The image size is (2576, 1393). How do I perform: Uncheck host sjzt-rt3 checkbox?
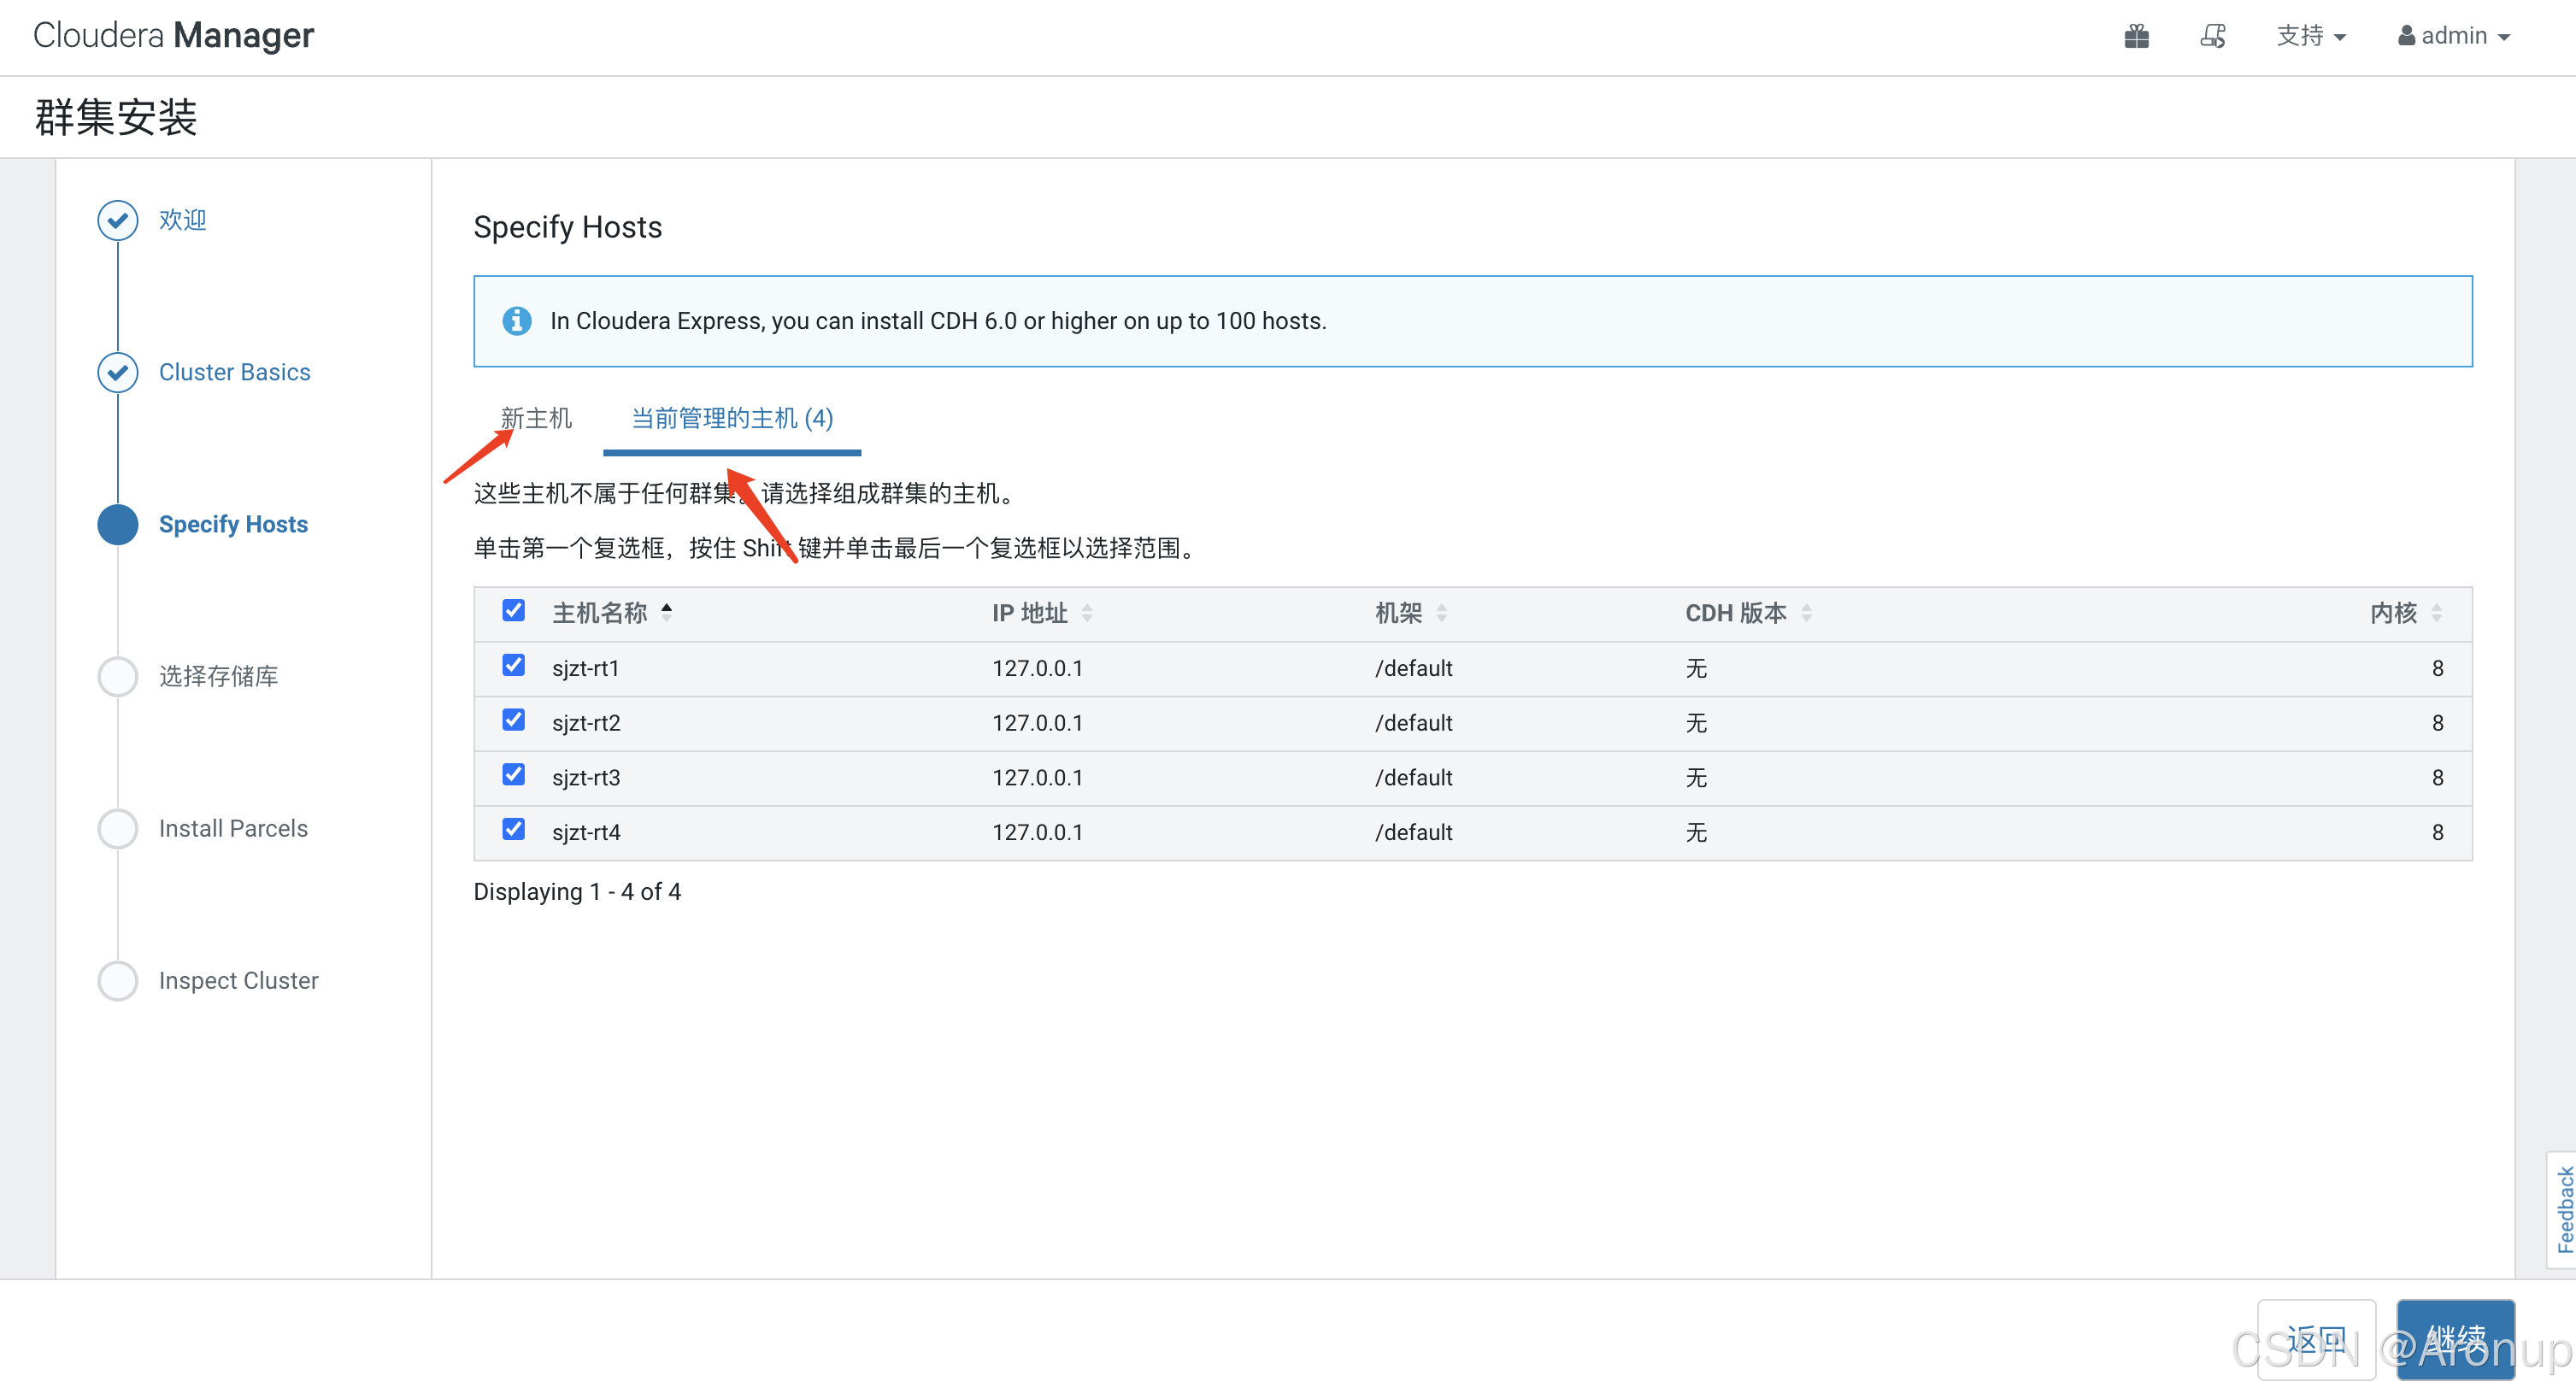(x=513, y=775)
